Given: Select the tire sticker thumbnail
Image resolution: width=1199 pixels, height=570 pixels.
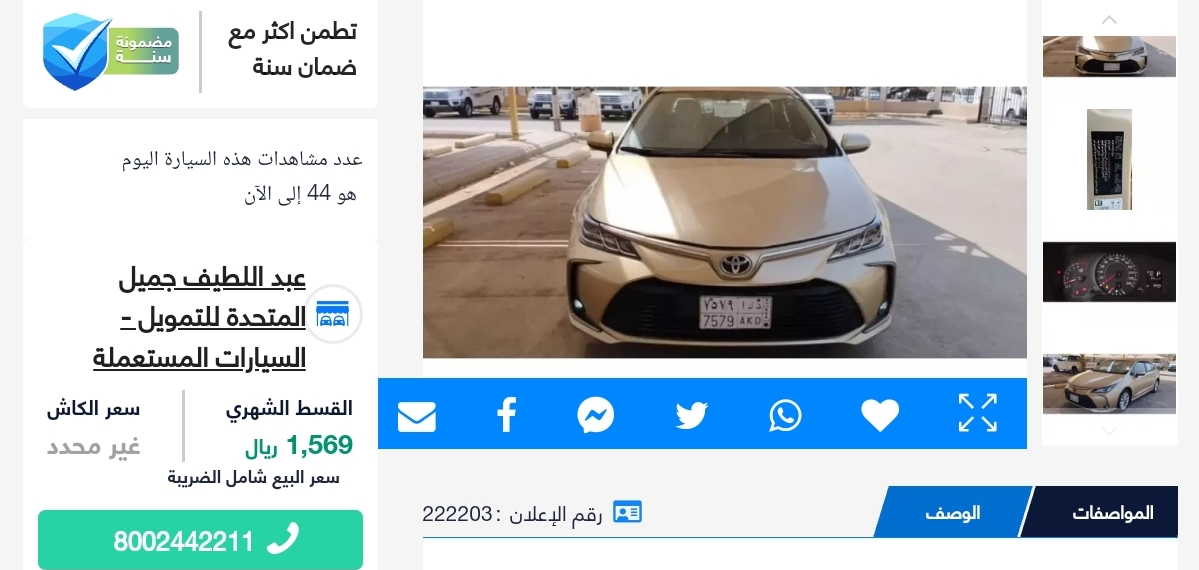Looking at the screenshot, I should (x=1109, y=159).
